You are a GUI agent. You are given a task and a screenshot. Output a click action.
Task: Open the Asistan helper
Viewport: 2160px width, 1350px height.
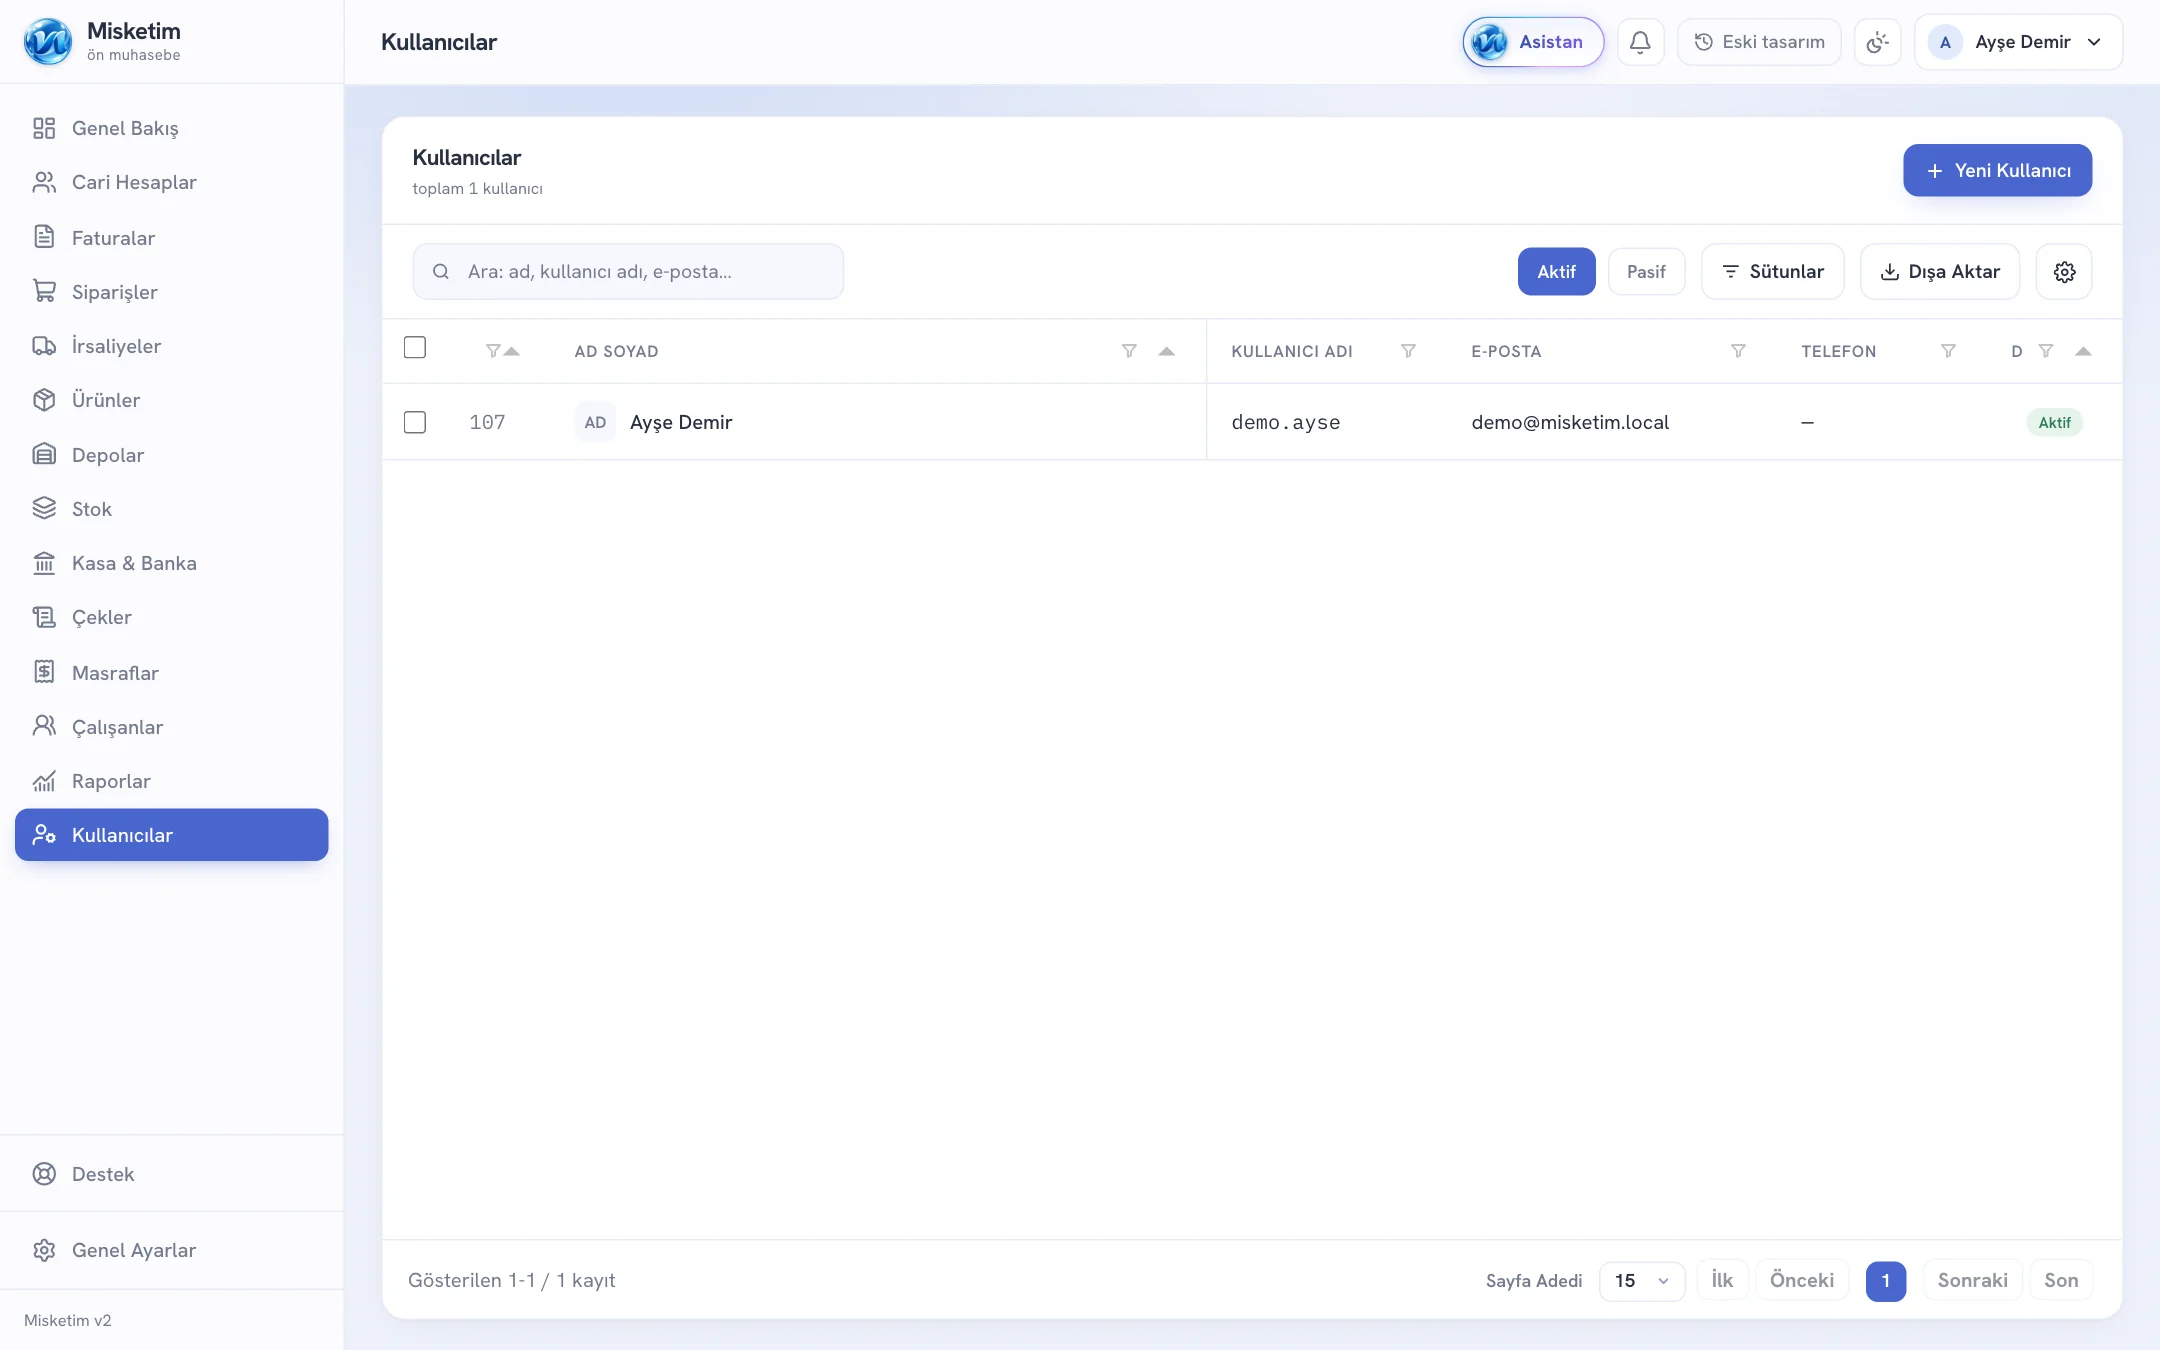(1533, 42)
